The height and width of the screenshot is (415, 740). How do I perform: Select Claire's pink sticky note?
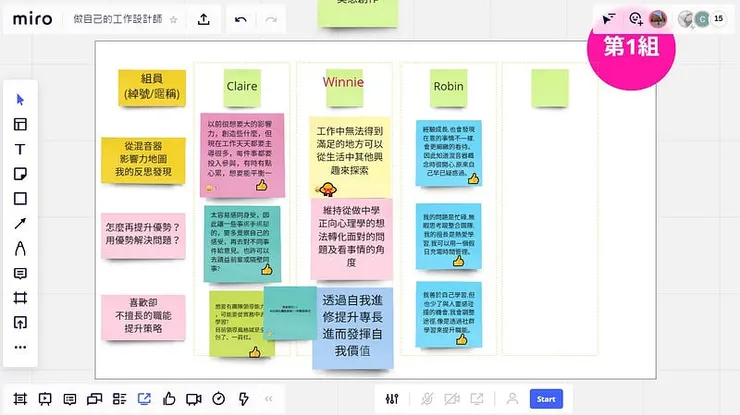coord(242,154)
